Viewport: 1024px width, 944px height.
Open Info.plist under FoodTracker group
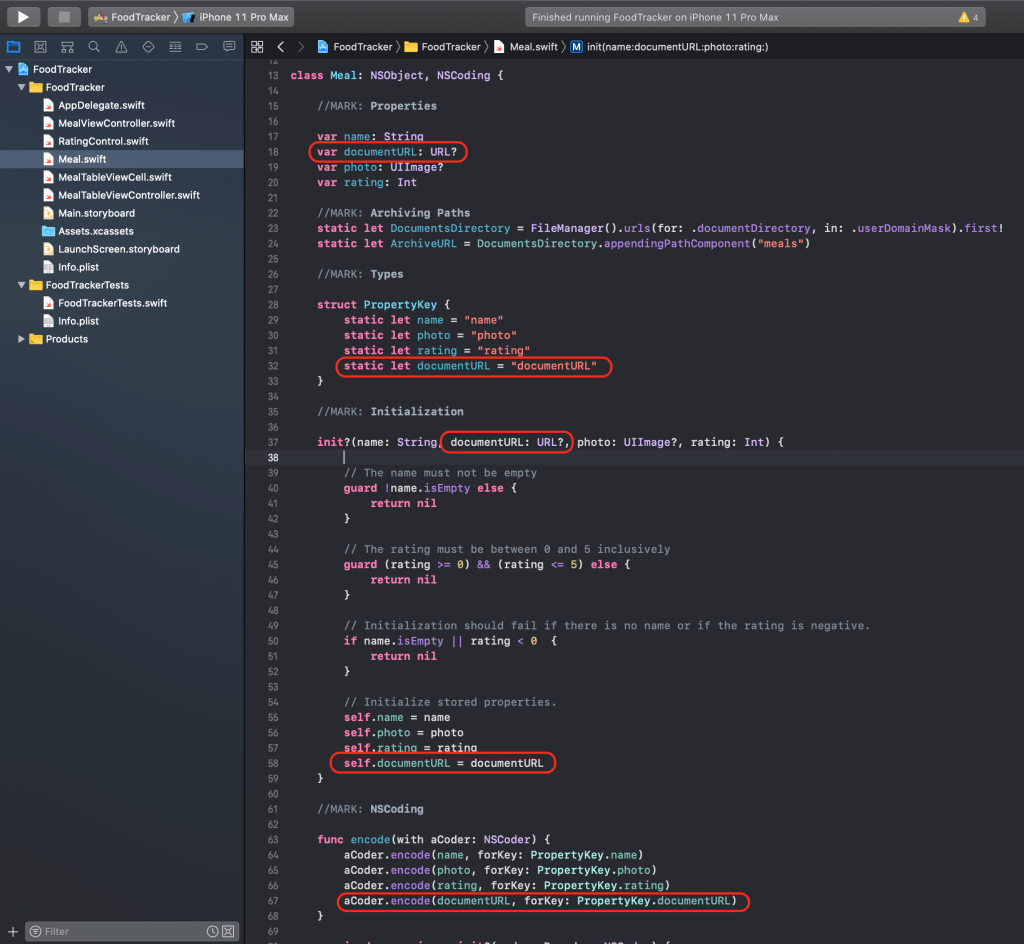tap(78, 266)
